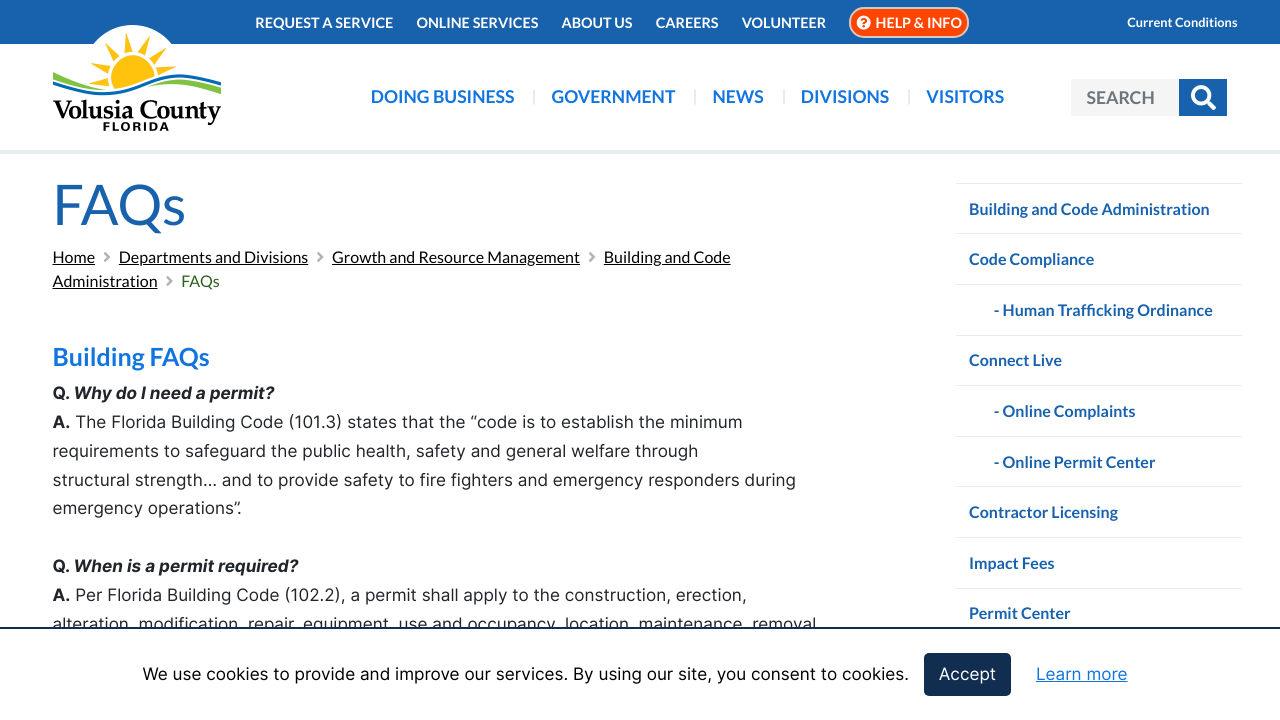The height and width of the screenshot is (720, 1280).
Task: View Current Conditions link
Action: [1181, 22]
